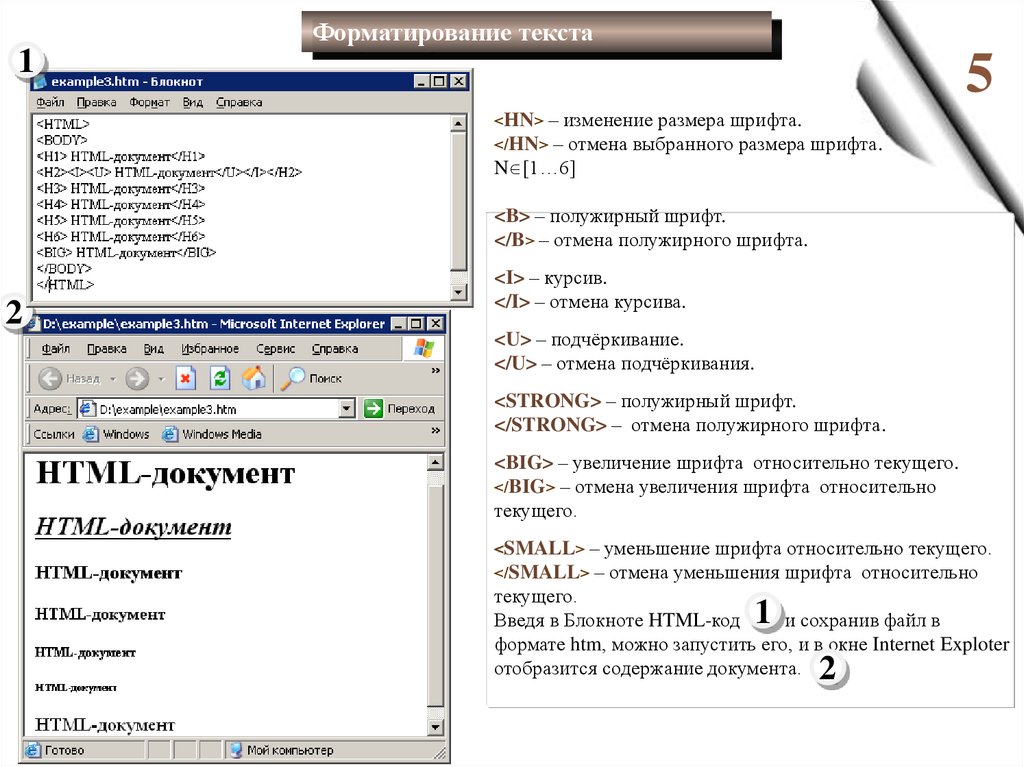Open Справка menu in Блокнот

coord(239,102)
